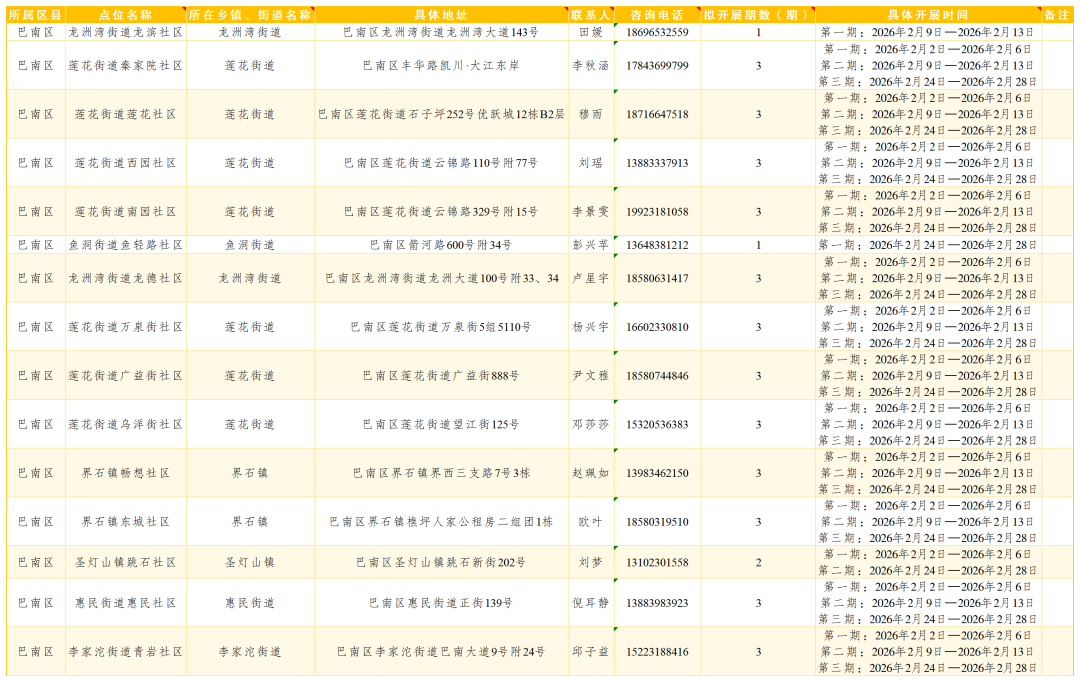The height and width of the screenshot is (682, 1080).
Task: Select the 圣灯山镇 township cell
Action: coord(250,563)
